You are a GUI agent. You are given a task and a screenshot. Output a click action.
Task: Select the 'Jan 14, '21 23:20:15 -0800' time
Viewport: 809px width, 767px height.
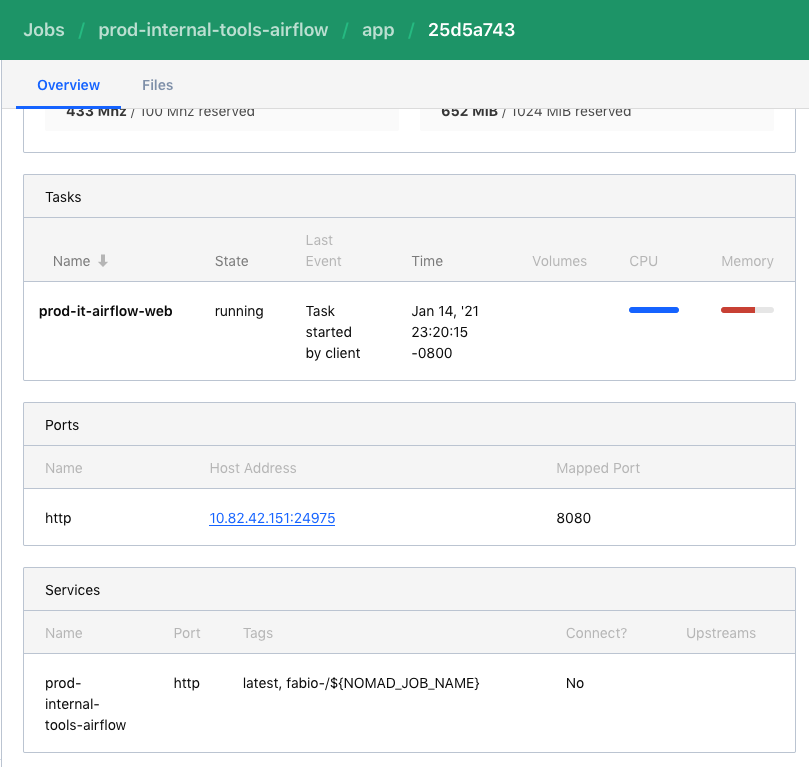pos(445,332)
